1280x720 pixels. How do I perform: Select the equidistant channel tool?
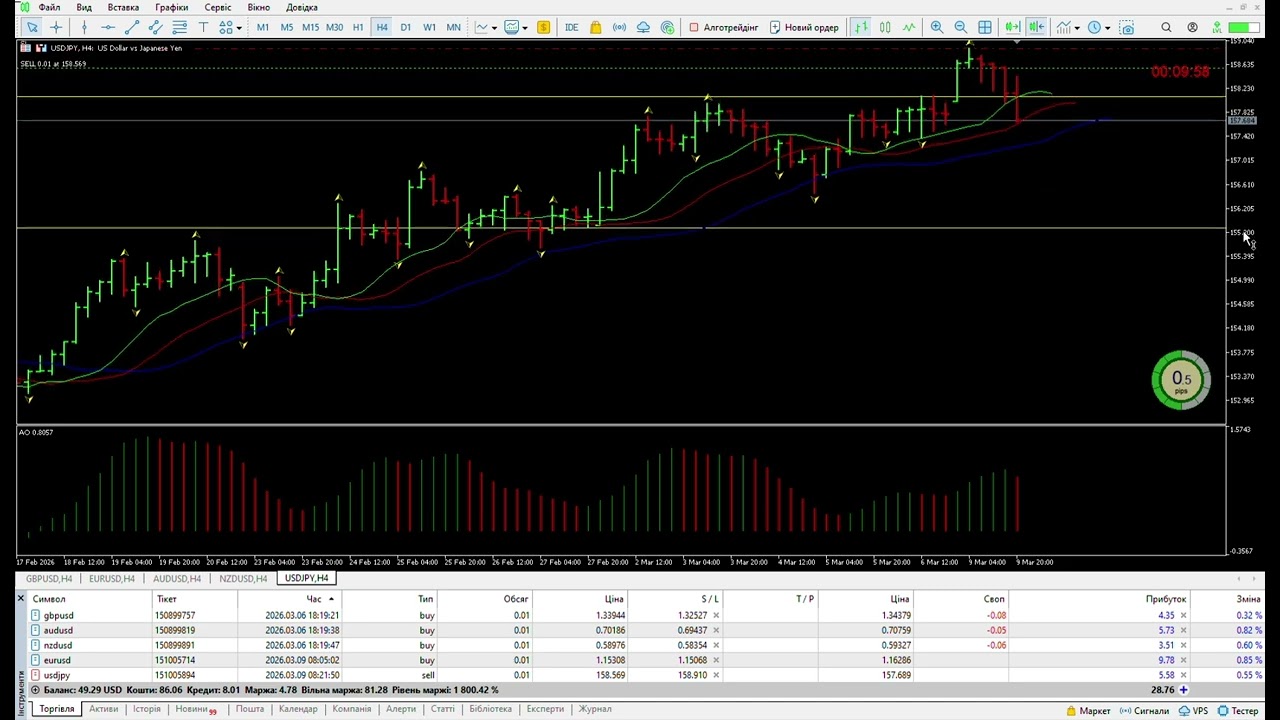[156, 27]
